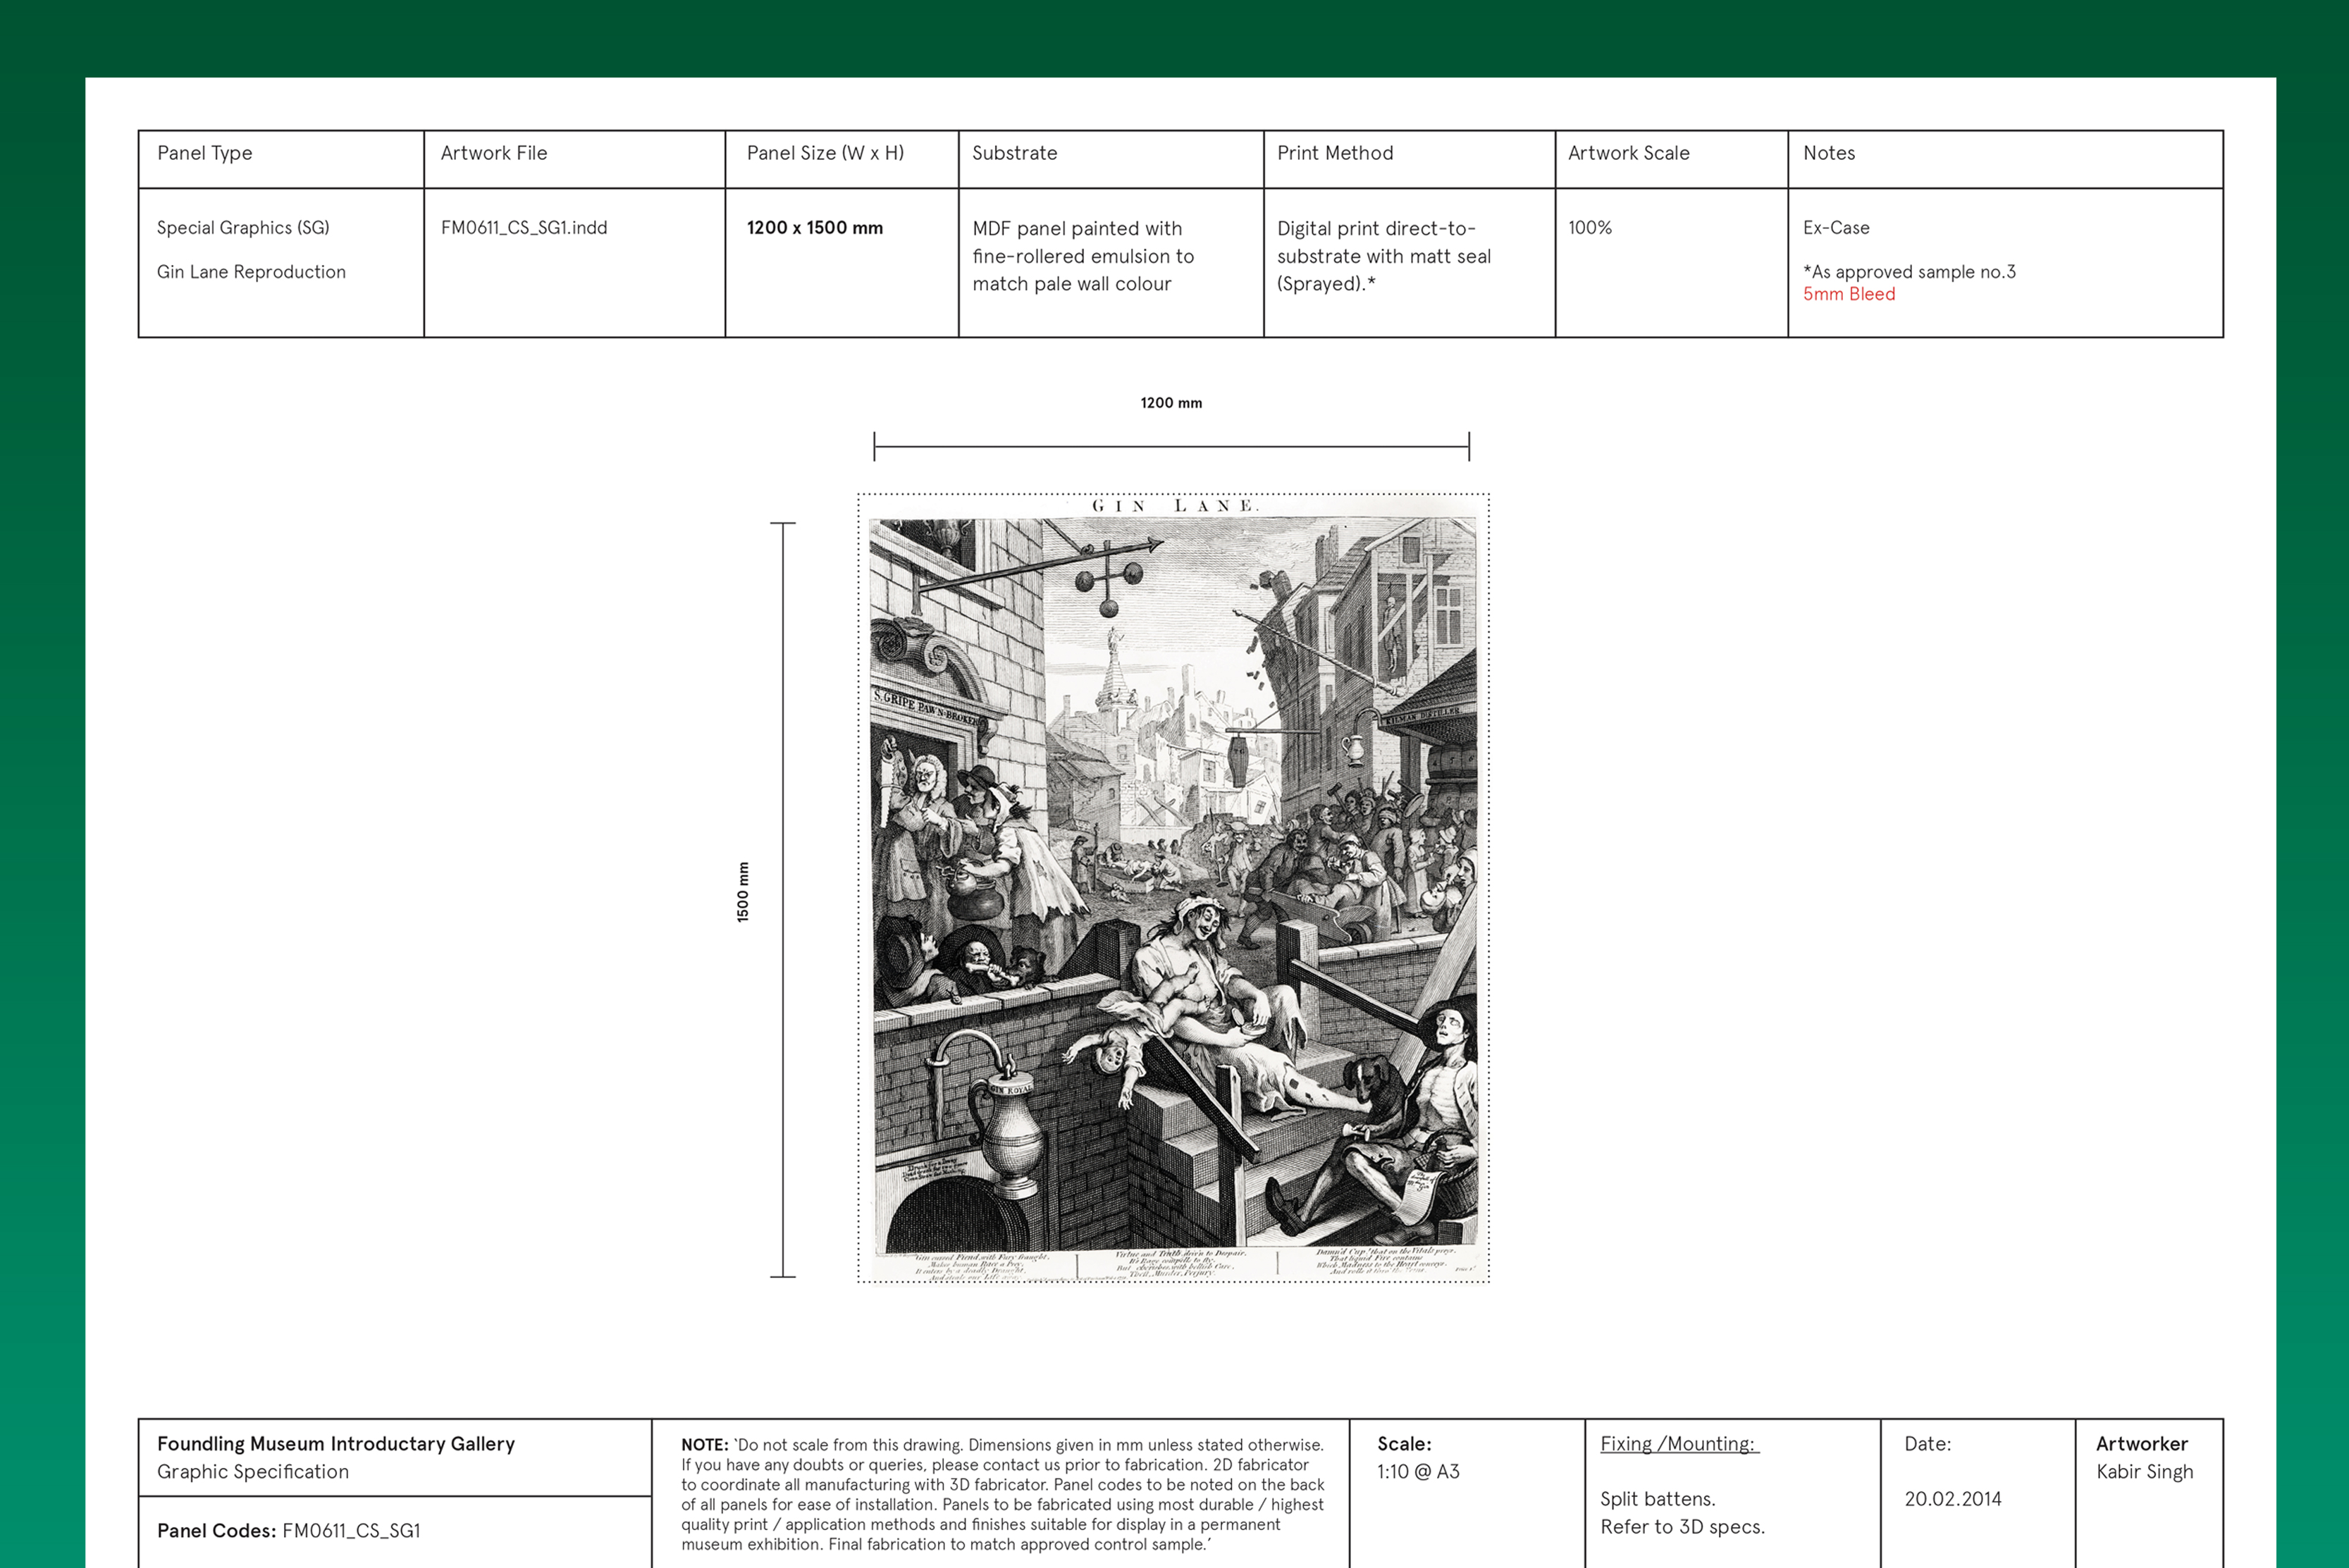
Task: Click the Artwork File header cell
Action: [494, 153]
